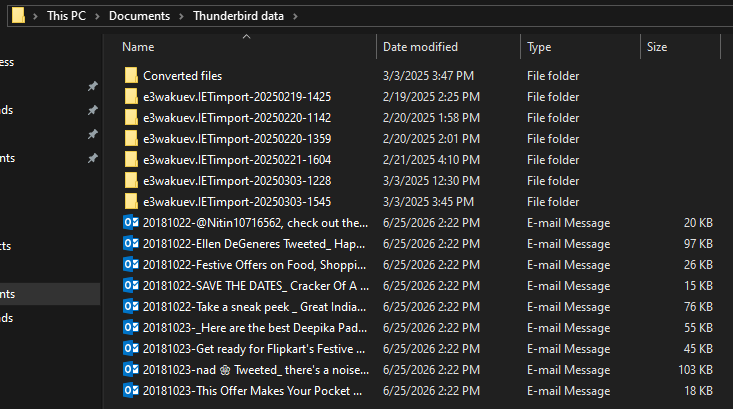The height and width of the screenshot is (409, 733).
Task: Select the 'cts' sidebar item
Action: (x=6, y=246)
